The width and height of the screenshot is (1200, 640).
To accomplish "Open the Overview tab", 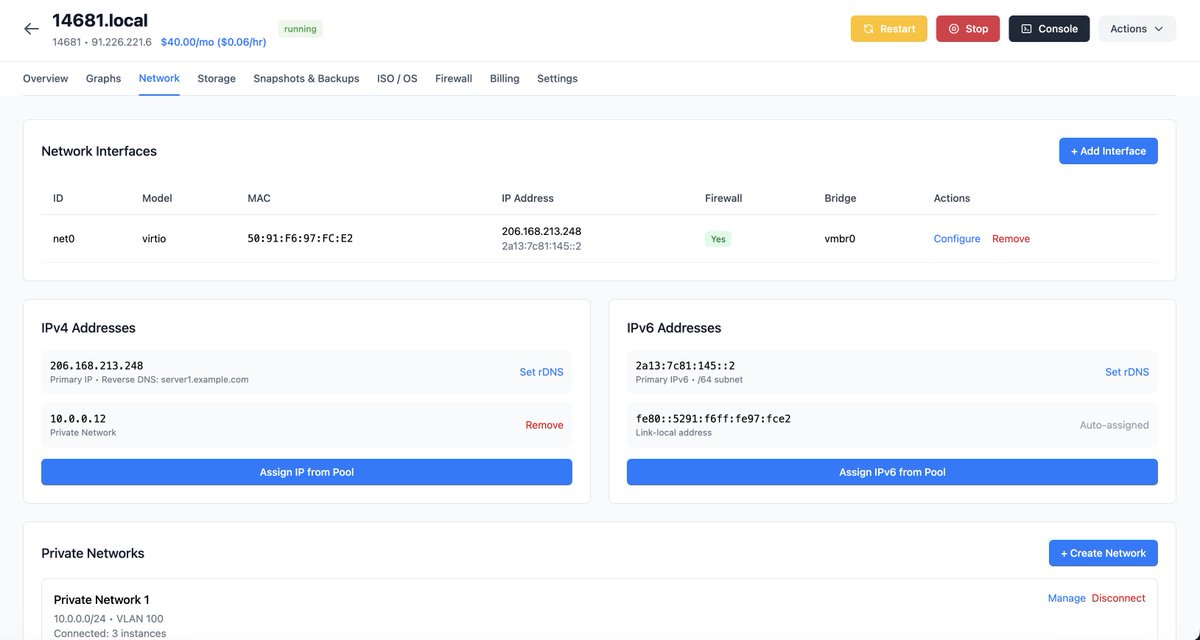I will (x=46, y=78).
